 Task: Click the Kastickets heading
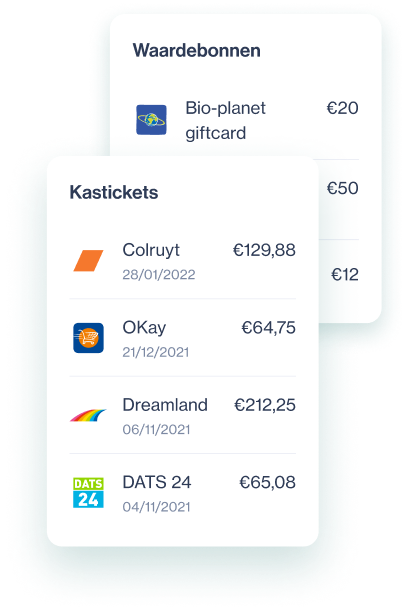[x=114, y=192]
